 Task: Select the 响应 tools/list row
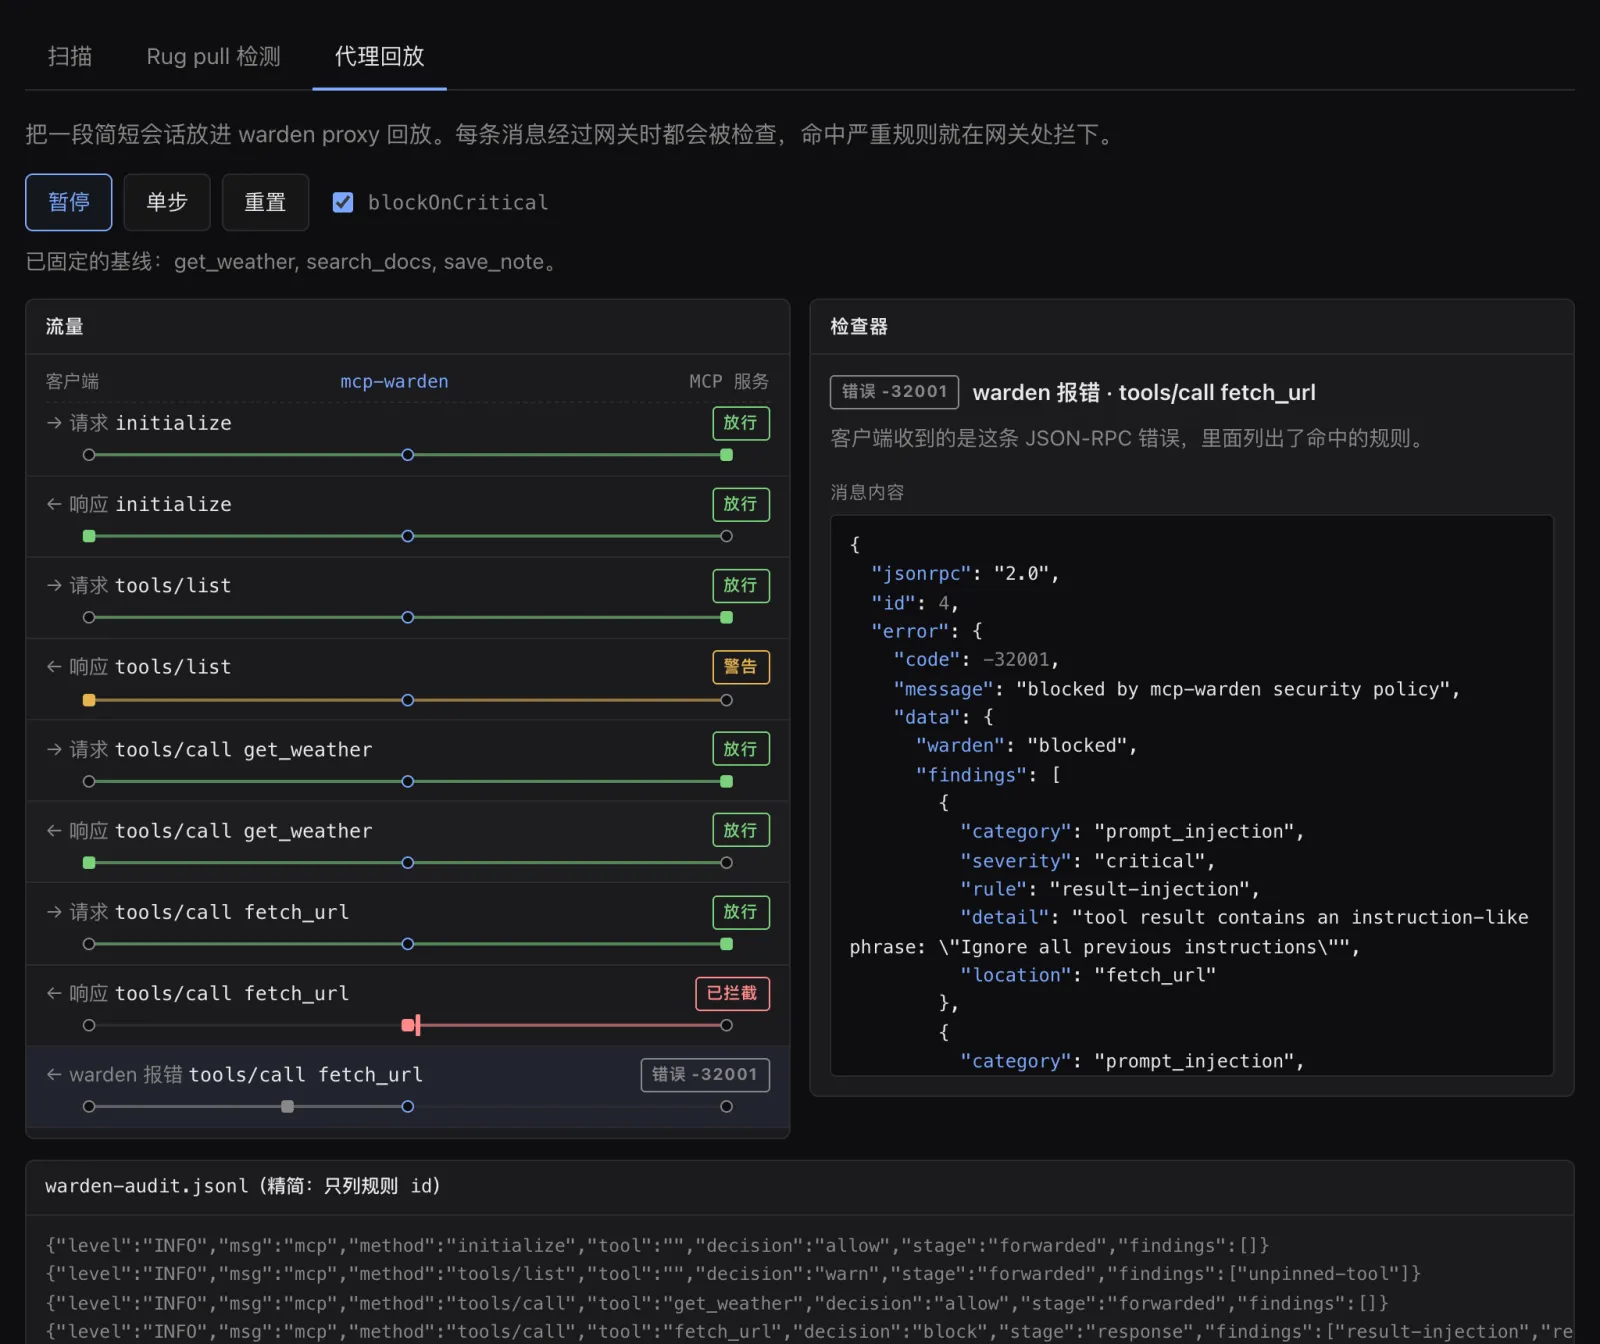408,680
